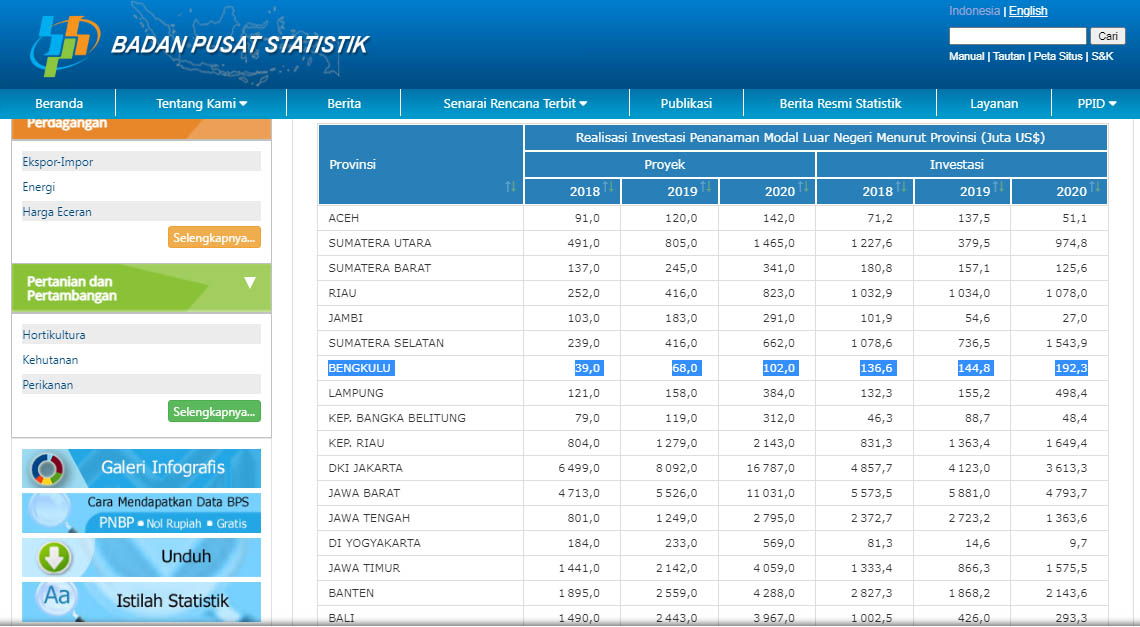1140x627 pixels.
Task: Open Senarai Rencana Terbit dropdown
Action: (x=515, y=103)
